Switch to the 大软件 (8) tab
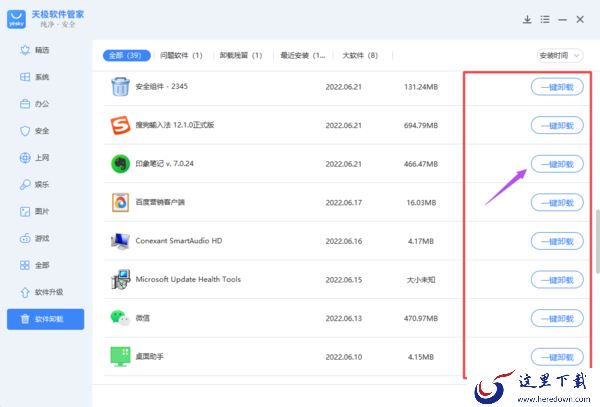The width and height of the screenshot is (600, 407). click(360, 55)
